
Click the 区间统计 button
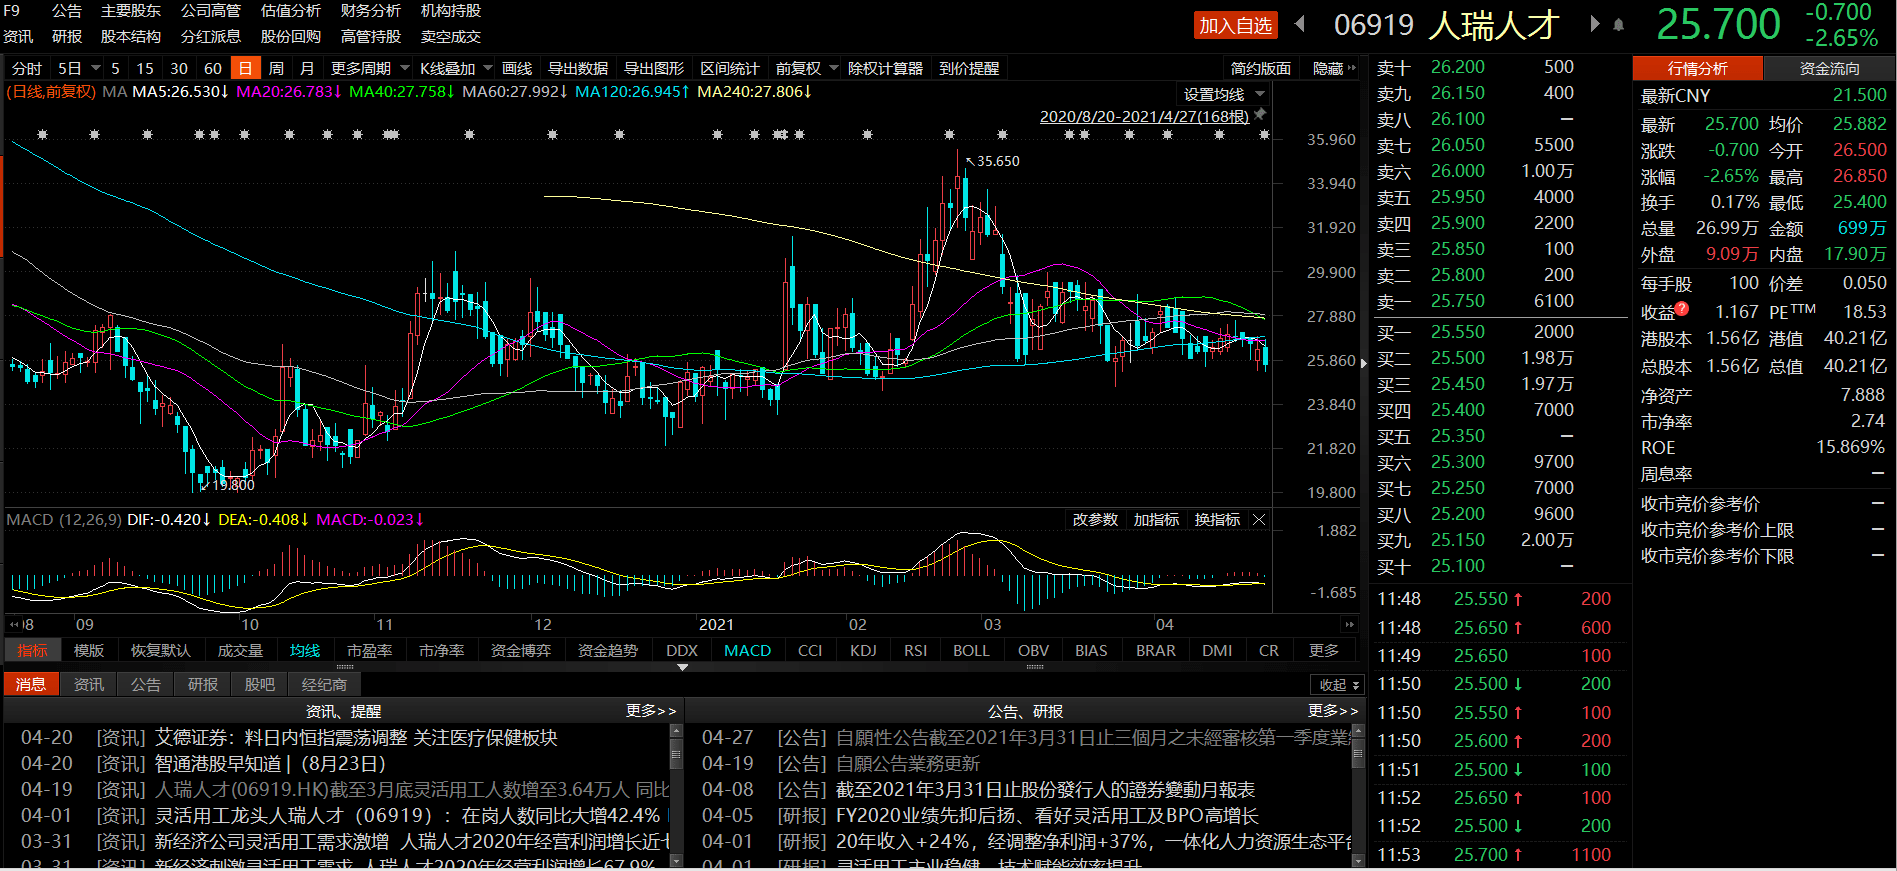tap(730, 68)
